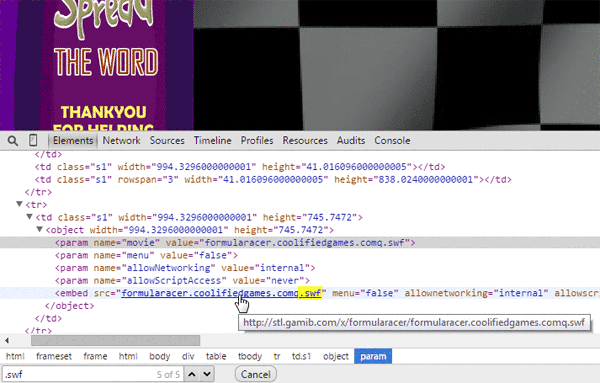
Task: Select the table breadcrumb
Action: point(216,356)
